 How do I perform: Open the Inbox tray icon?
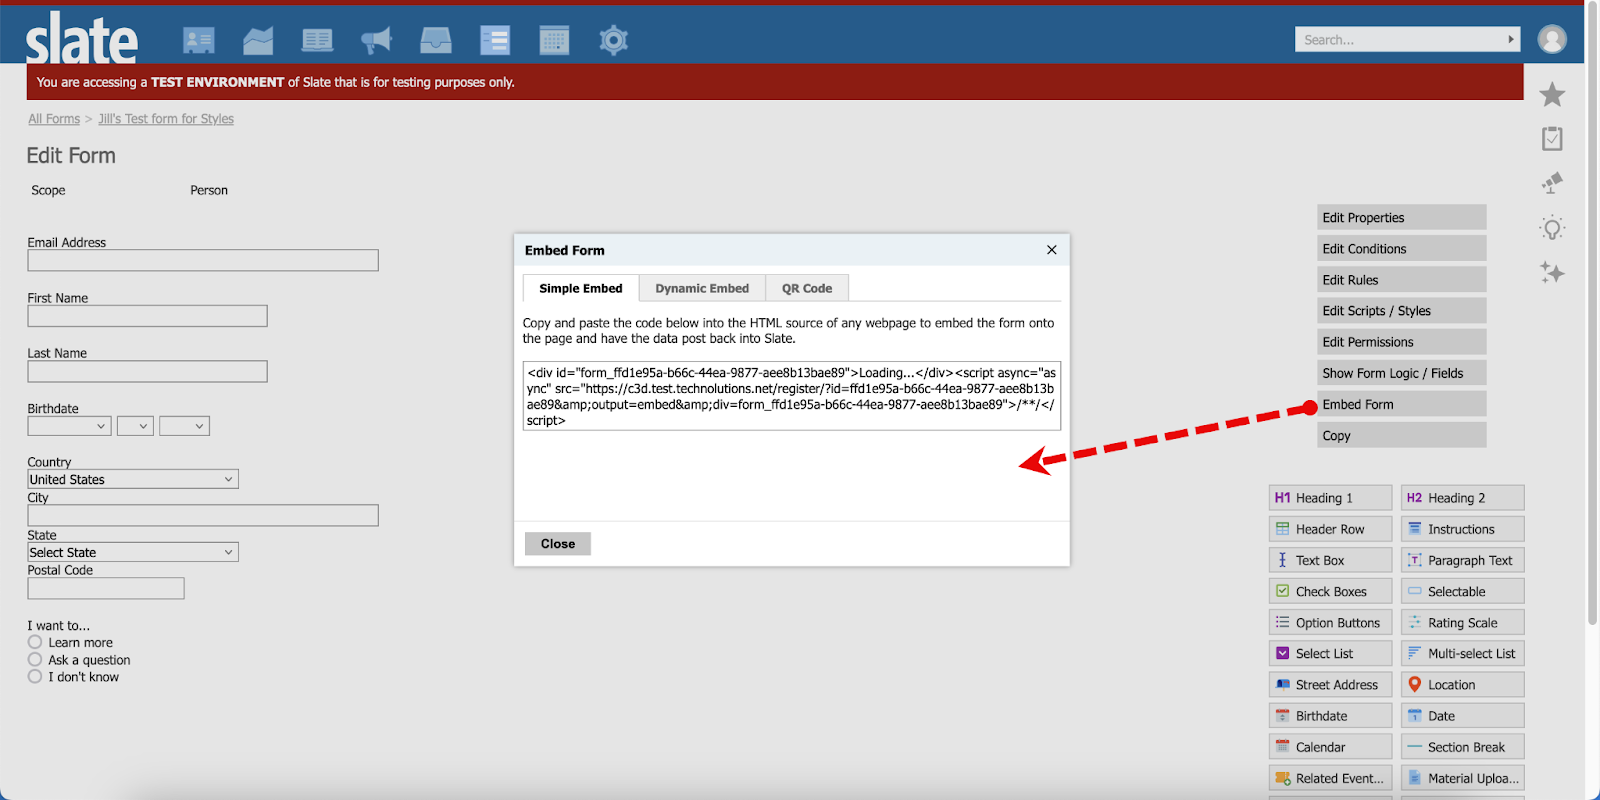point(436,40)
